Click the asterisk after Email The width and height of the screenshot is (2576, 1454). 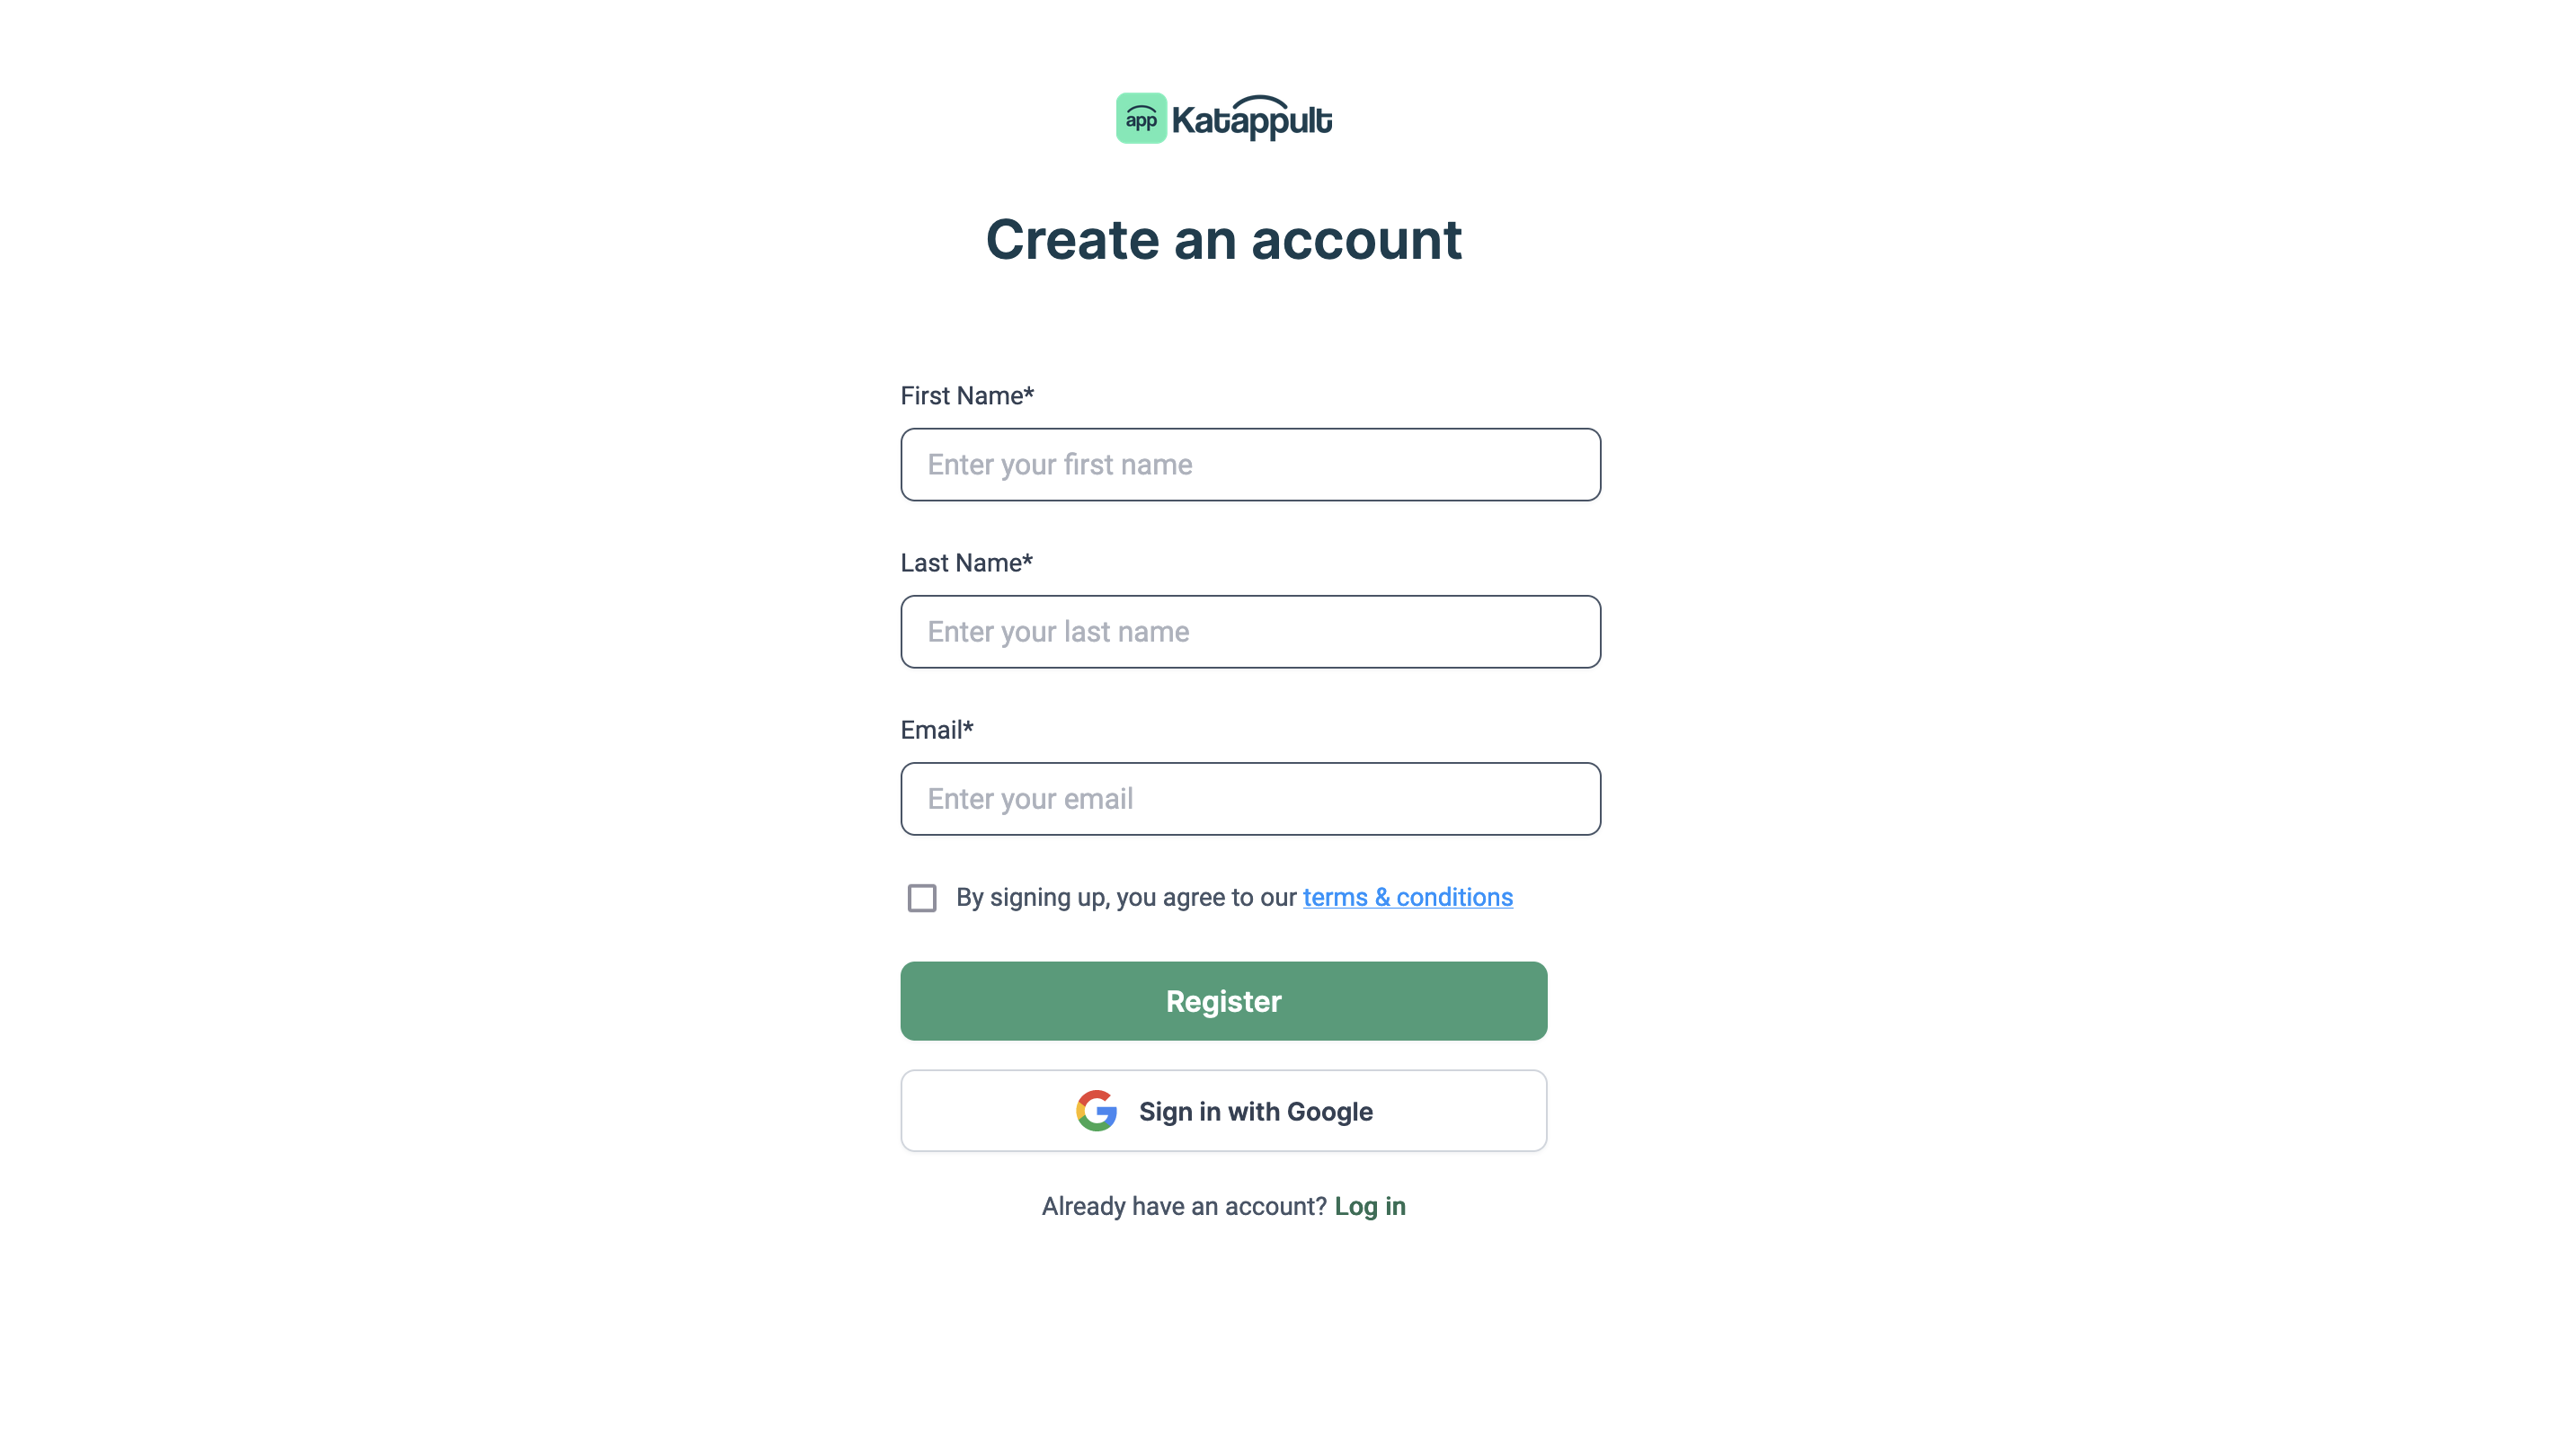968,726
